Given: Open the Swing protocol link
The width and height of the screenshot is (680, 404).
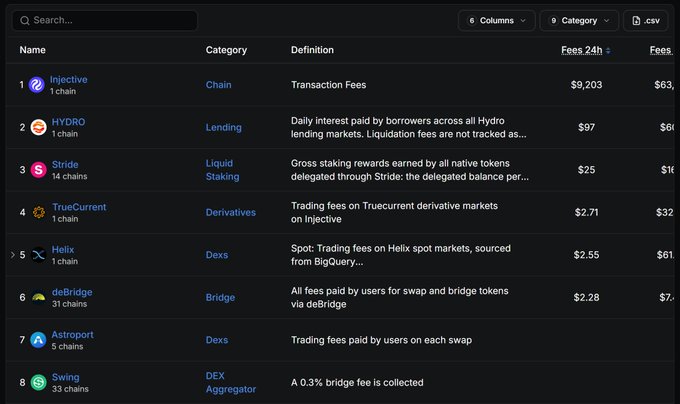Looking at the screenshot, I should [x=65, y=377].
